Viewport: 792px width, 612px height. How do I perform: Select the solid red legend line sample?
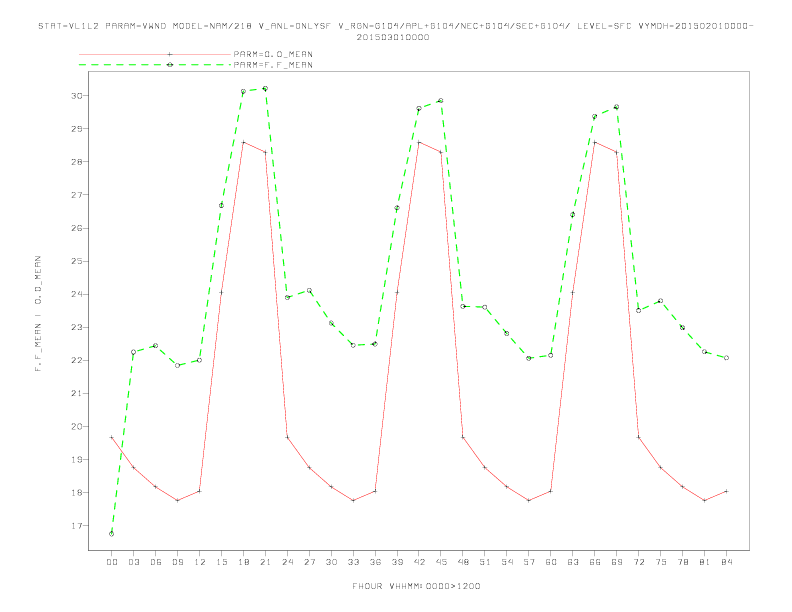click(155, 54)
